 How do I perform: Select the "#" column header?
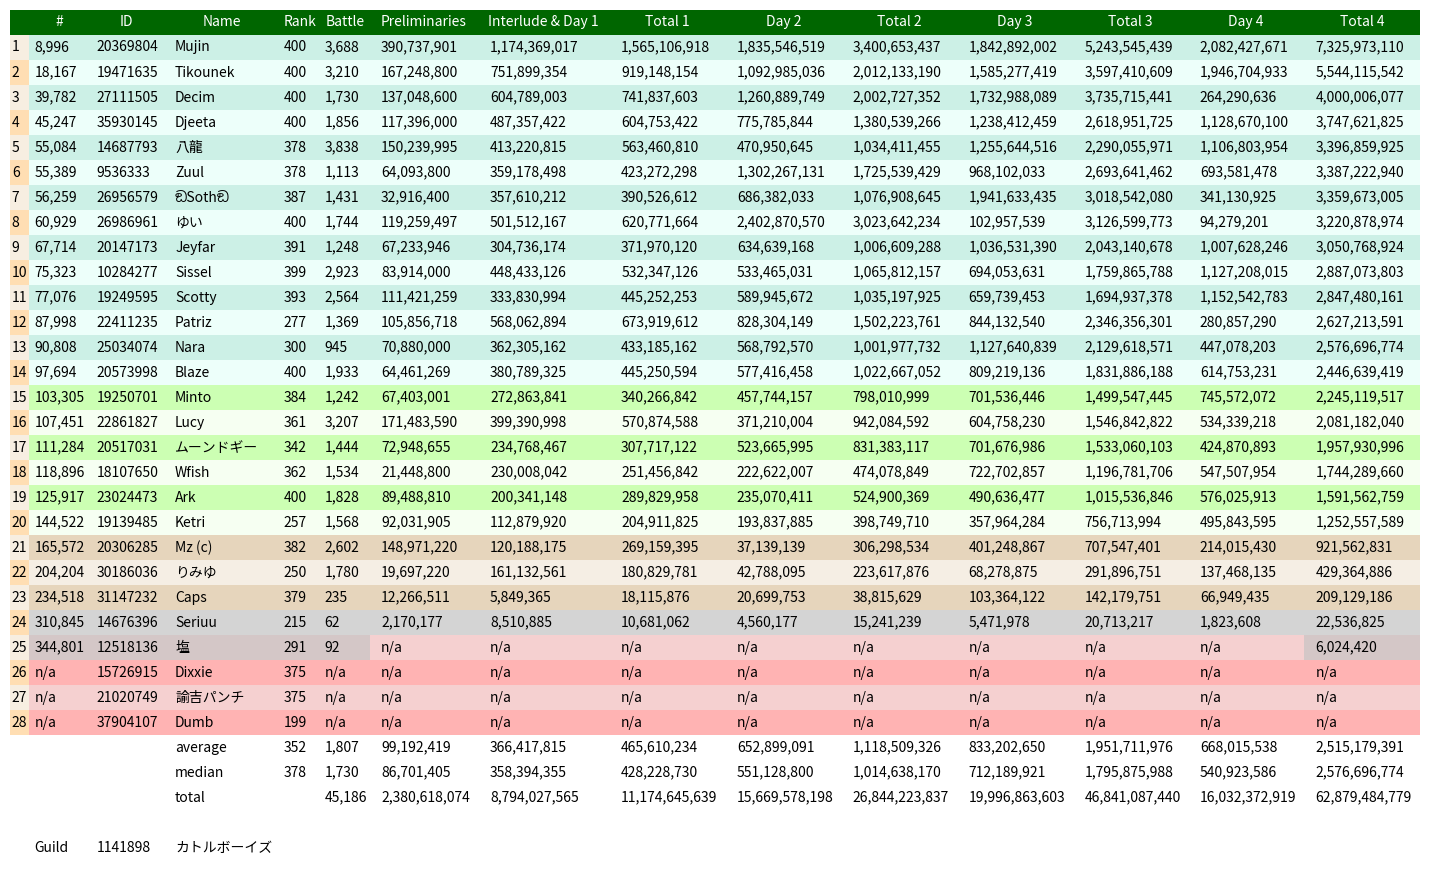pos(60,21)
